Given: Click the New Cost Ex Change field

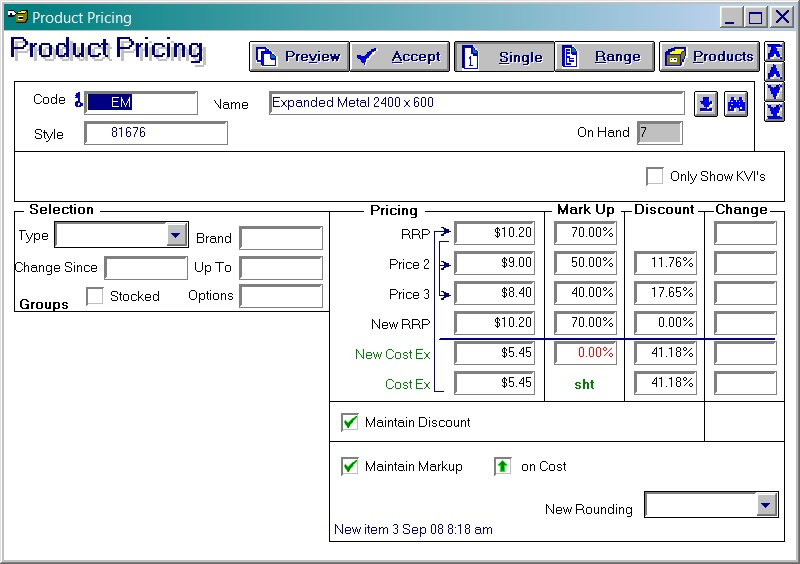Looking at the screenshot, I should pyautogui.click(x=745, y=353).
